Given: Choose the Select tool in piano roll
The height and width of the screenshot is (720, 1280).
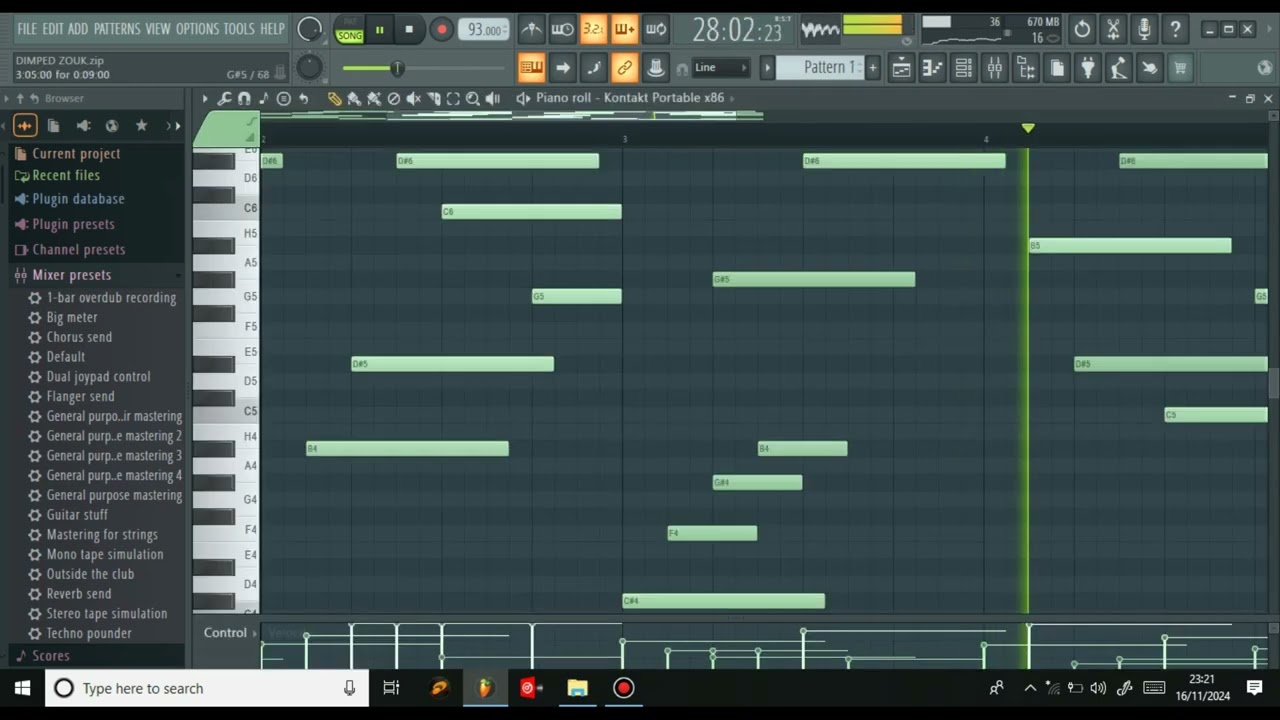Looking at the screenshot, I should tap(453, 98).
